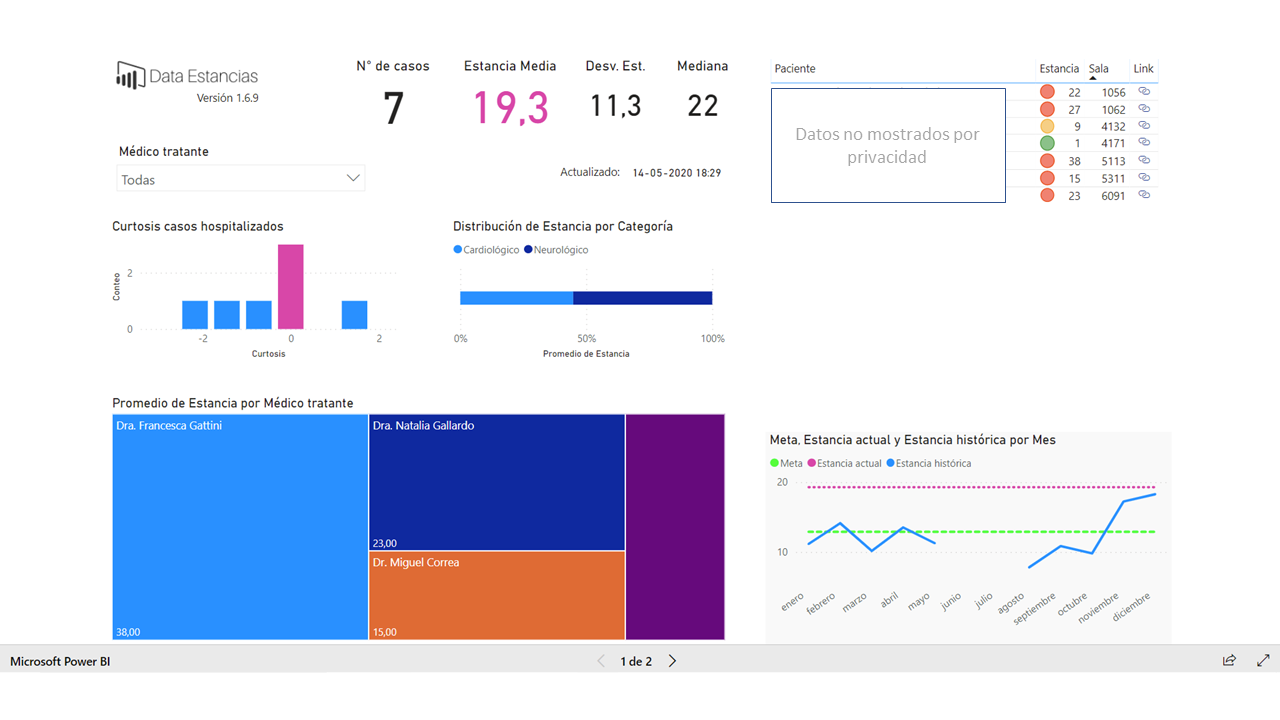The width and height of the screenshot is (1280, 720).
Task: Sort table by Link column header
Action: tap(1143, 69)
